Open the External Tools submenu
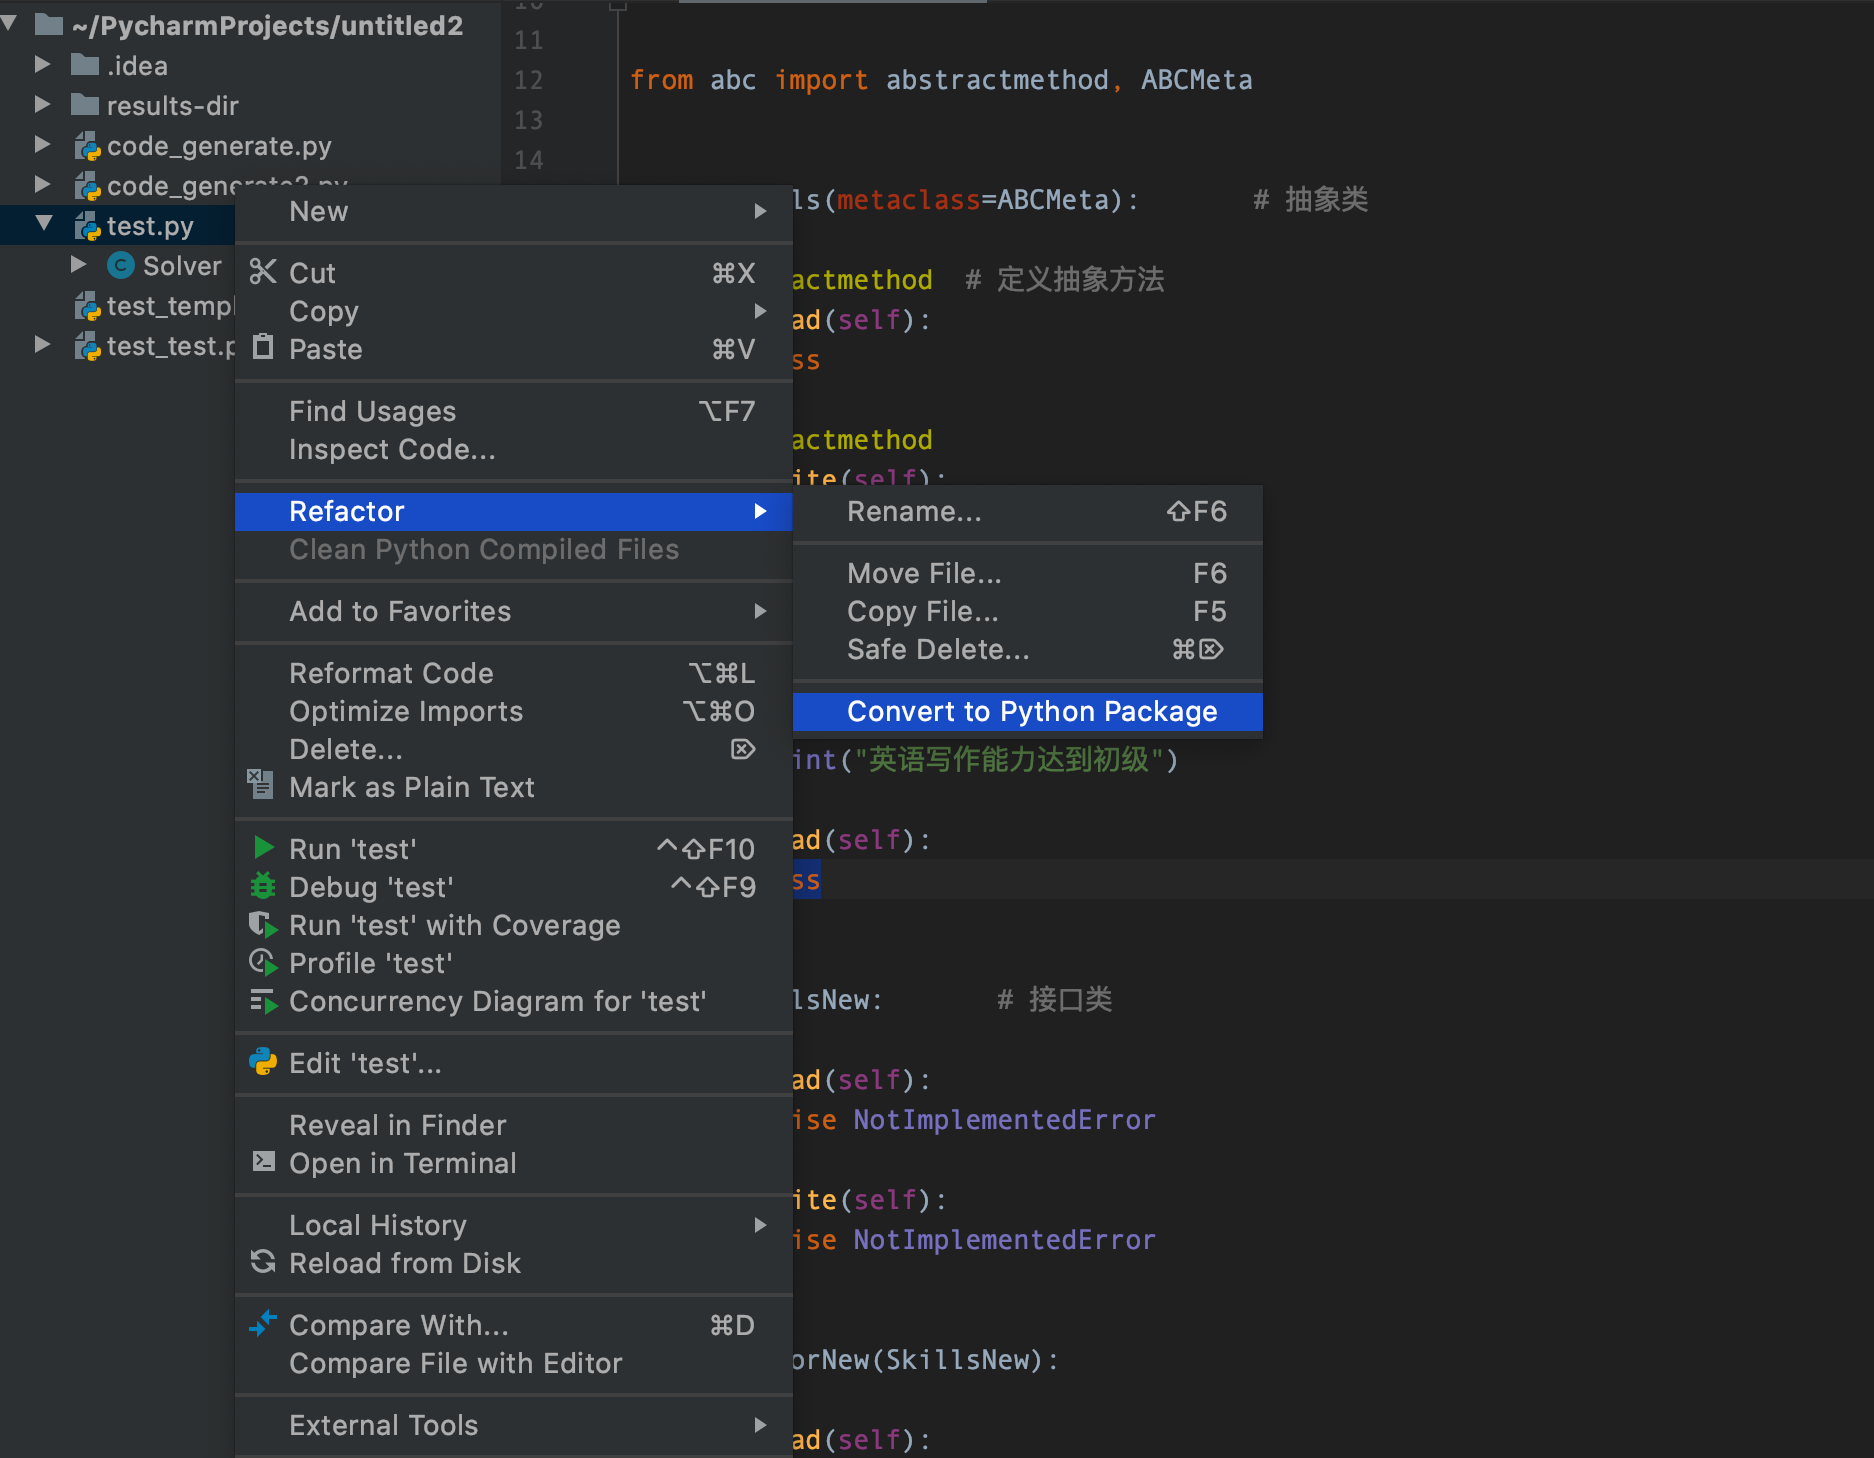 pos(514,1425)
